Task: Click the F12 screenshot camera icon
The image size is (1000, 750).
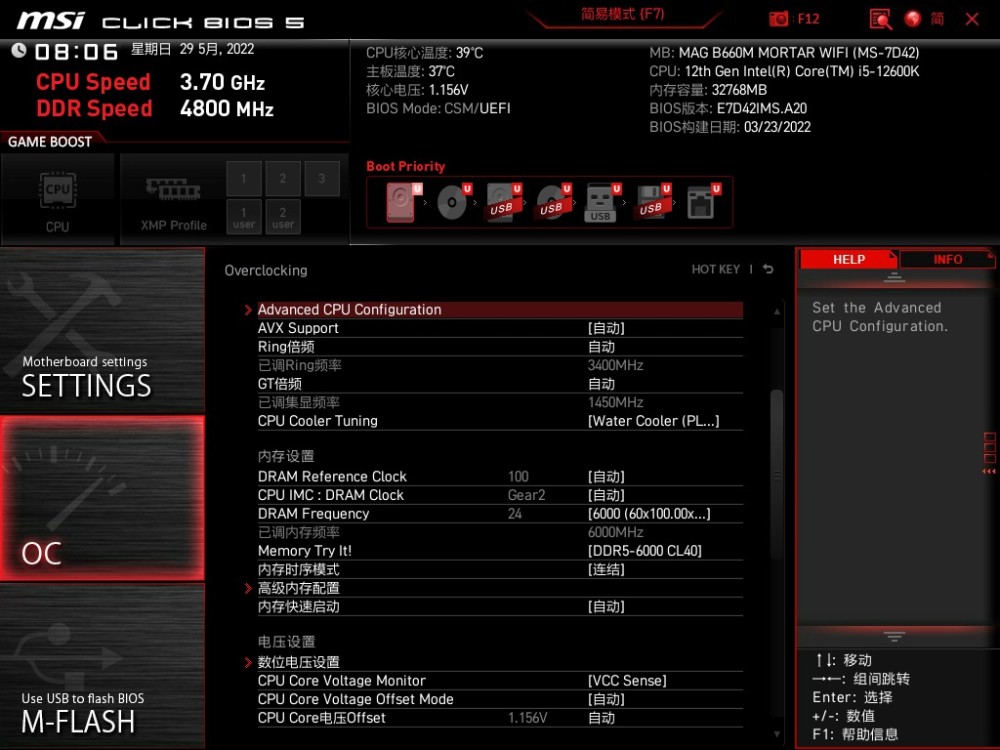Action: [x=779, y=19]
